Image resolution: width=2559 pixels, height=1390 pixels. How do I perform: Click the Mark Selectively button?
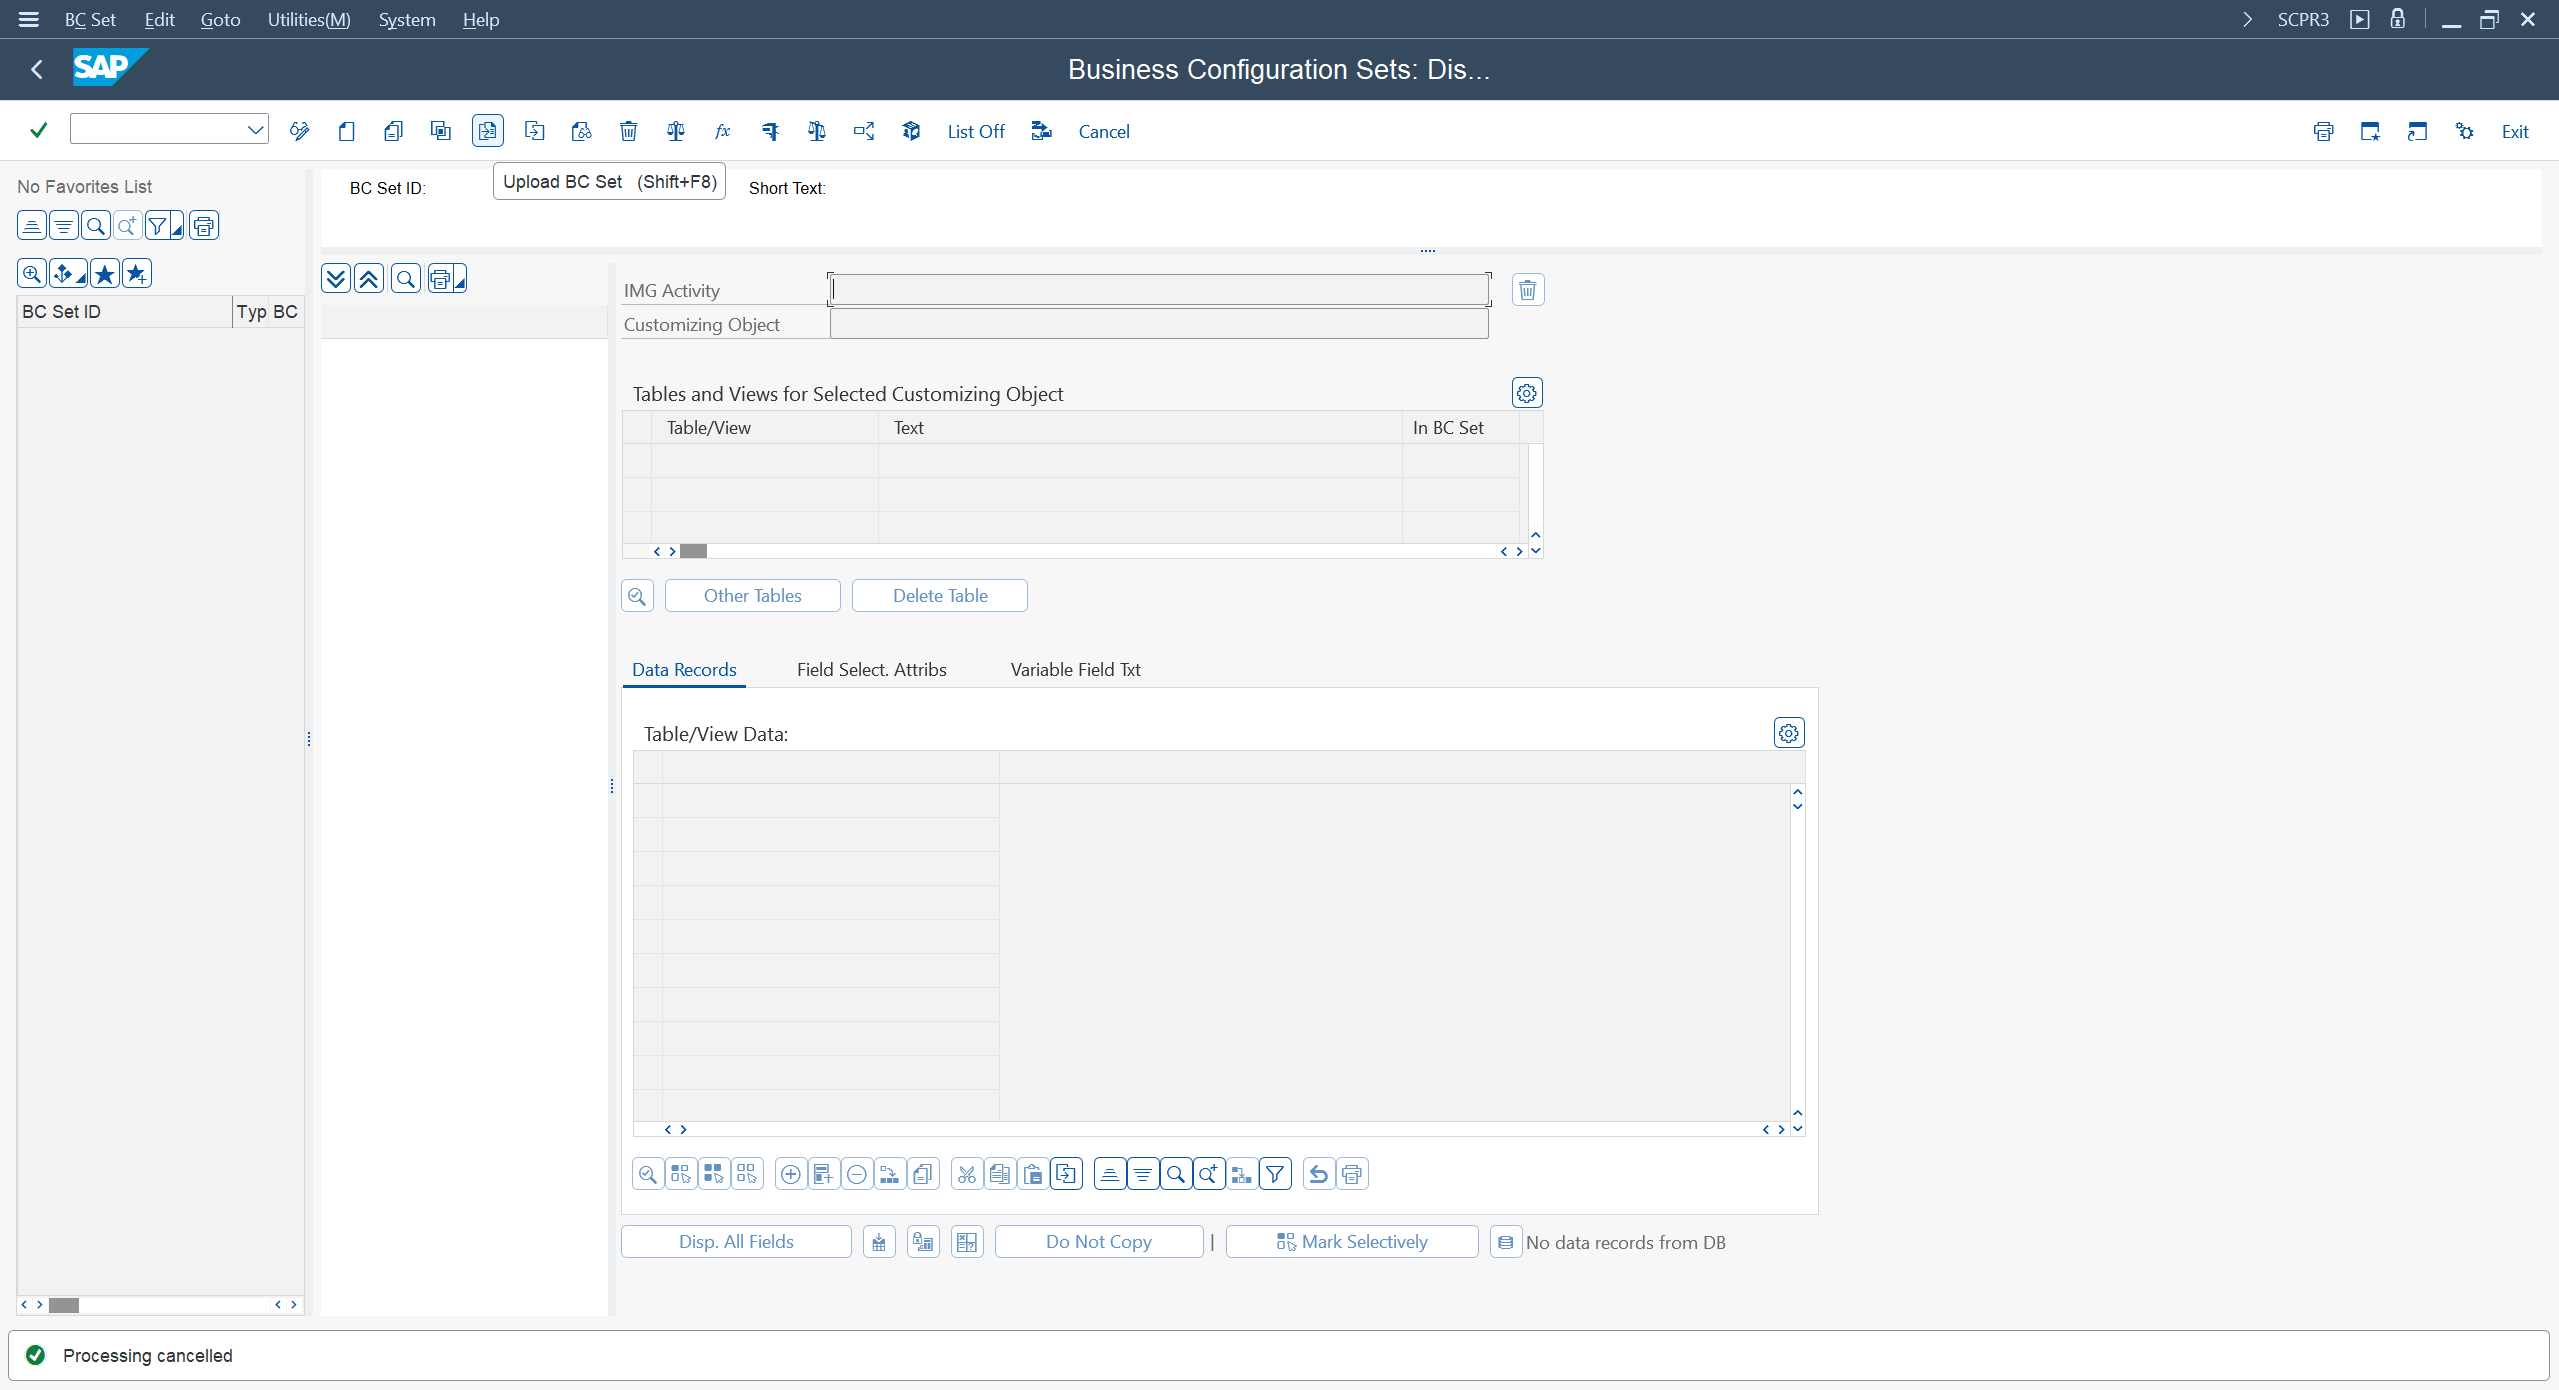[x=1351, y=1241]
